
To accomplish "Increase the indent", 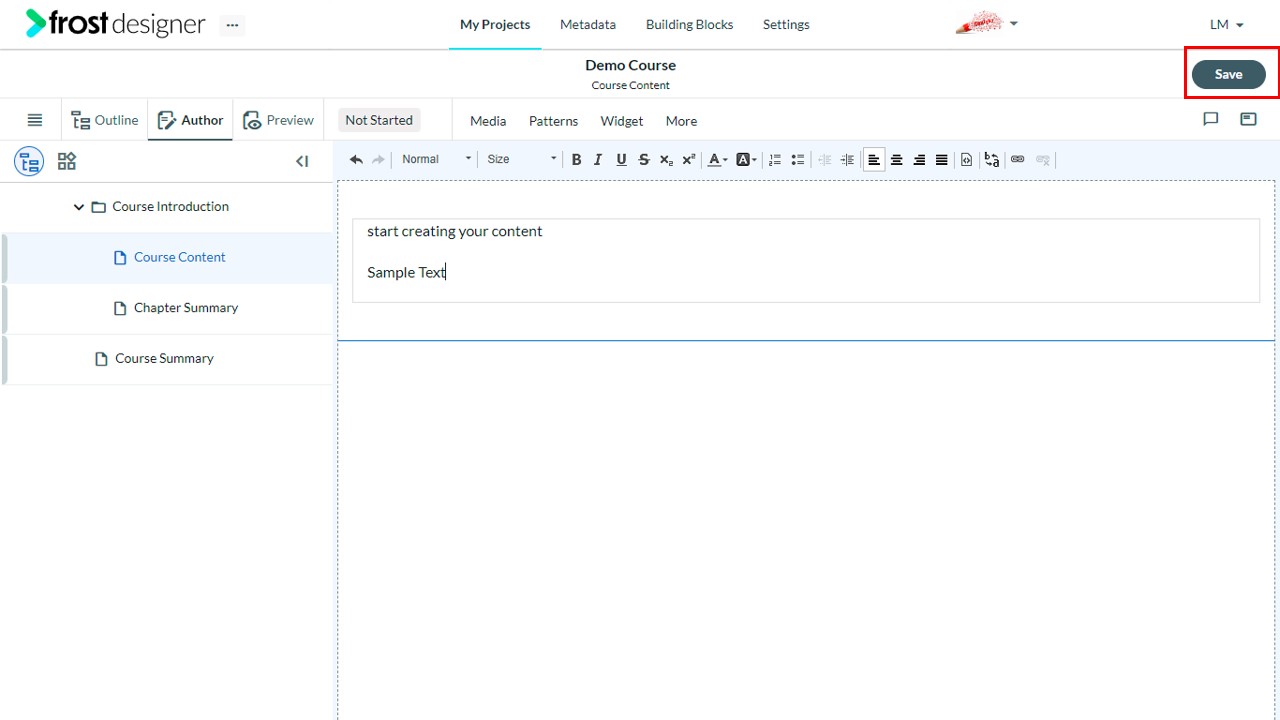I will coord(847,159).
